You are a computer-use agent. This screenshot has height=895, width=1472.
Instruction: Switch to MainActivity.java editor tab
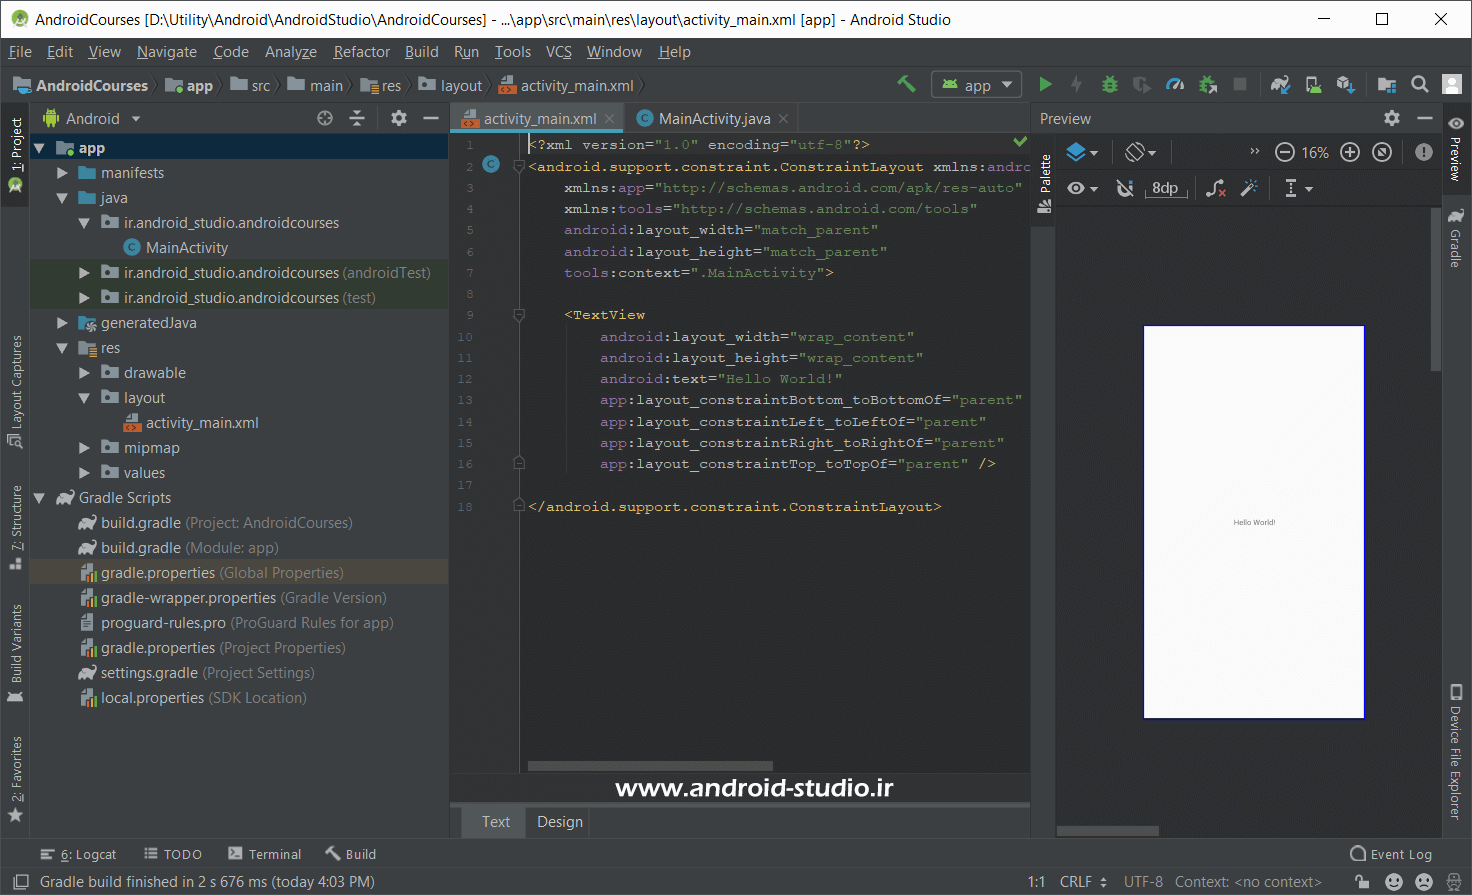coord(712,118)
